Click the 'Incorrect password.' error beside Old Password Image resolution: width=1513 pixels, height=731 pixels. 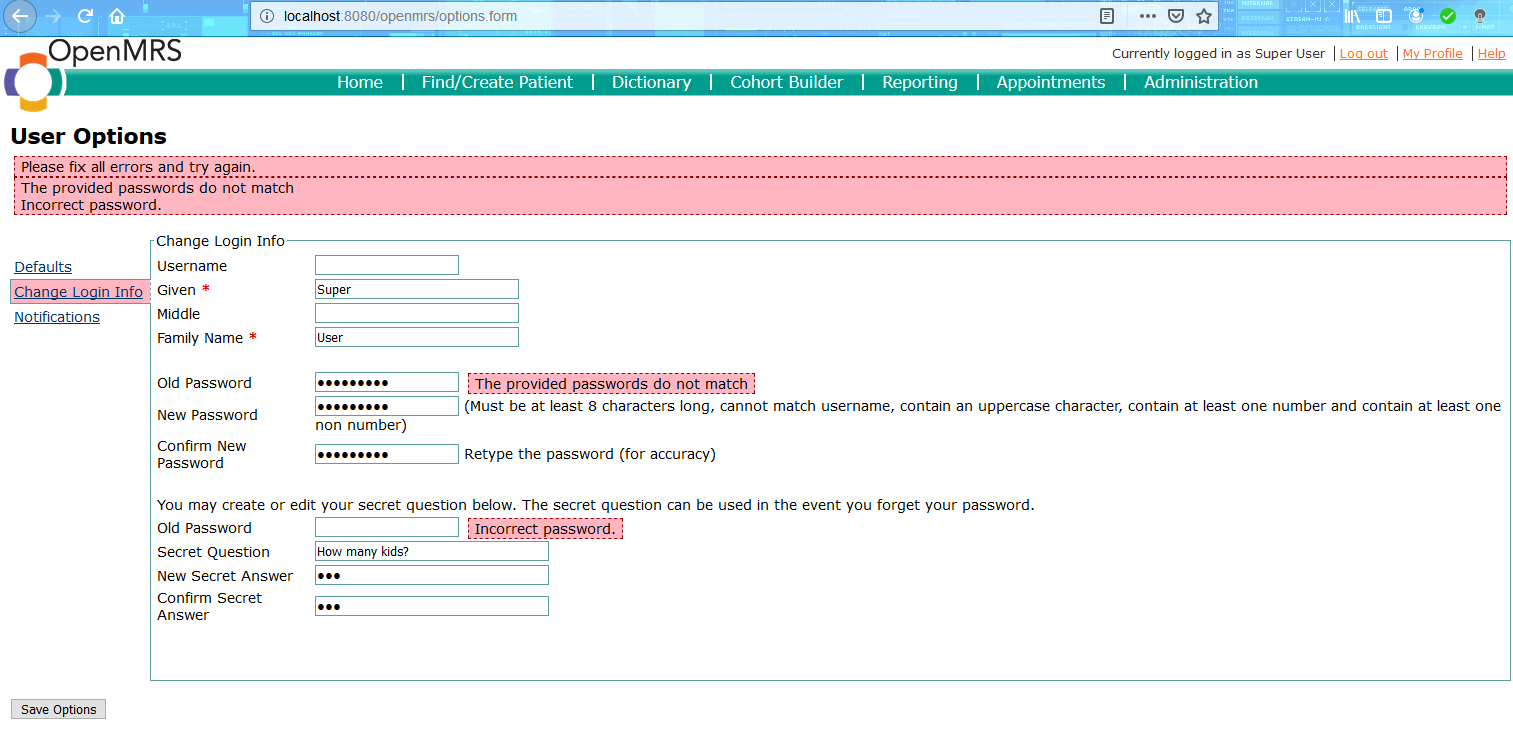click(x=545, y=529)
